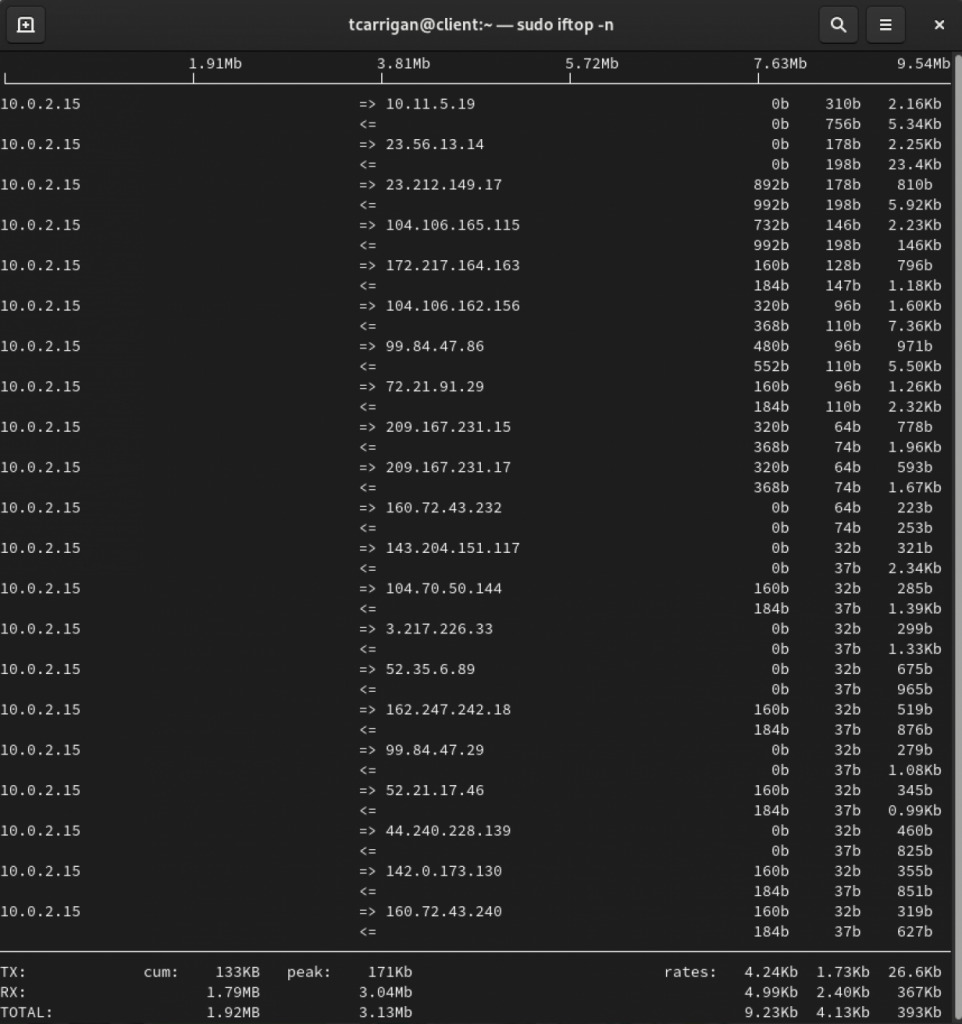Open the hamburger menu

(885, 25)
